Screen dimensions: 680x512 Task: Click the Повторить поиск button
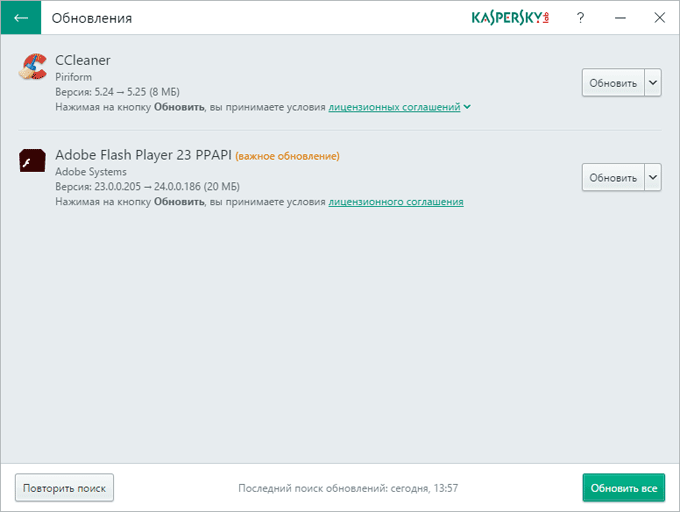click(65, 488)
